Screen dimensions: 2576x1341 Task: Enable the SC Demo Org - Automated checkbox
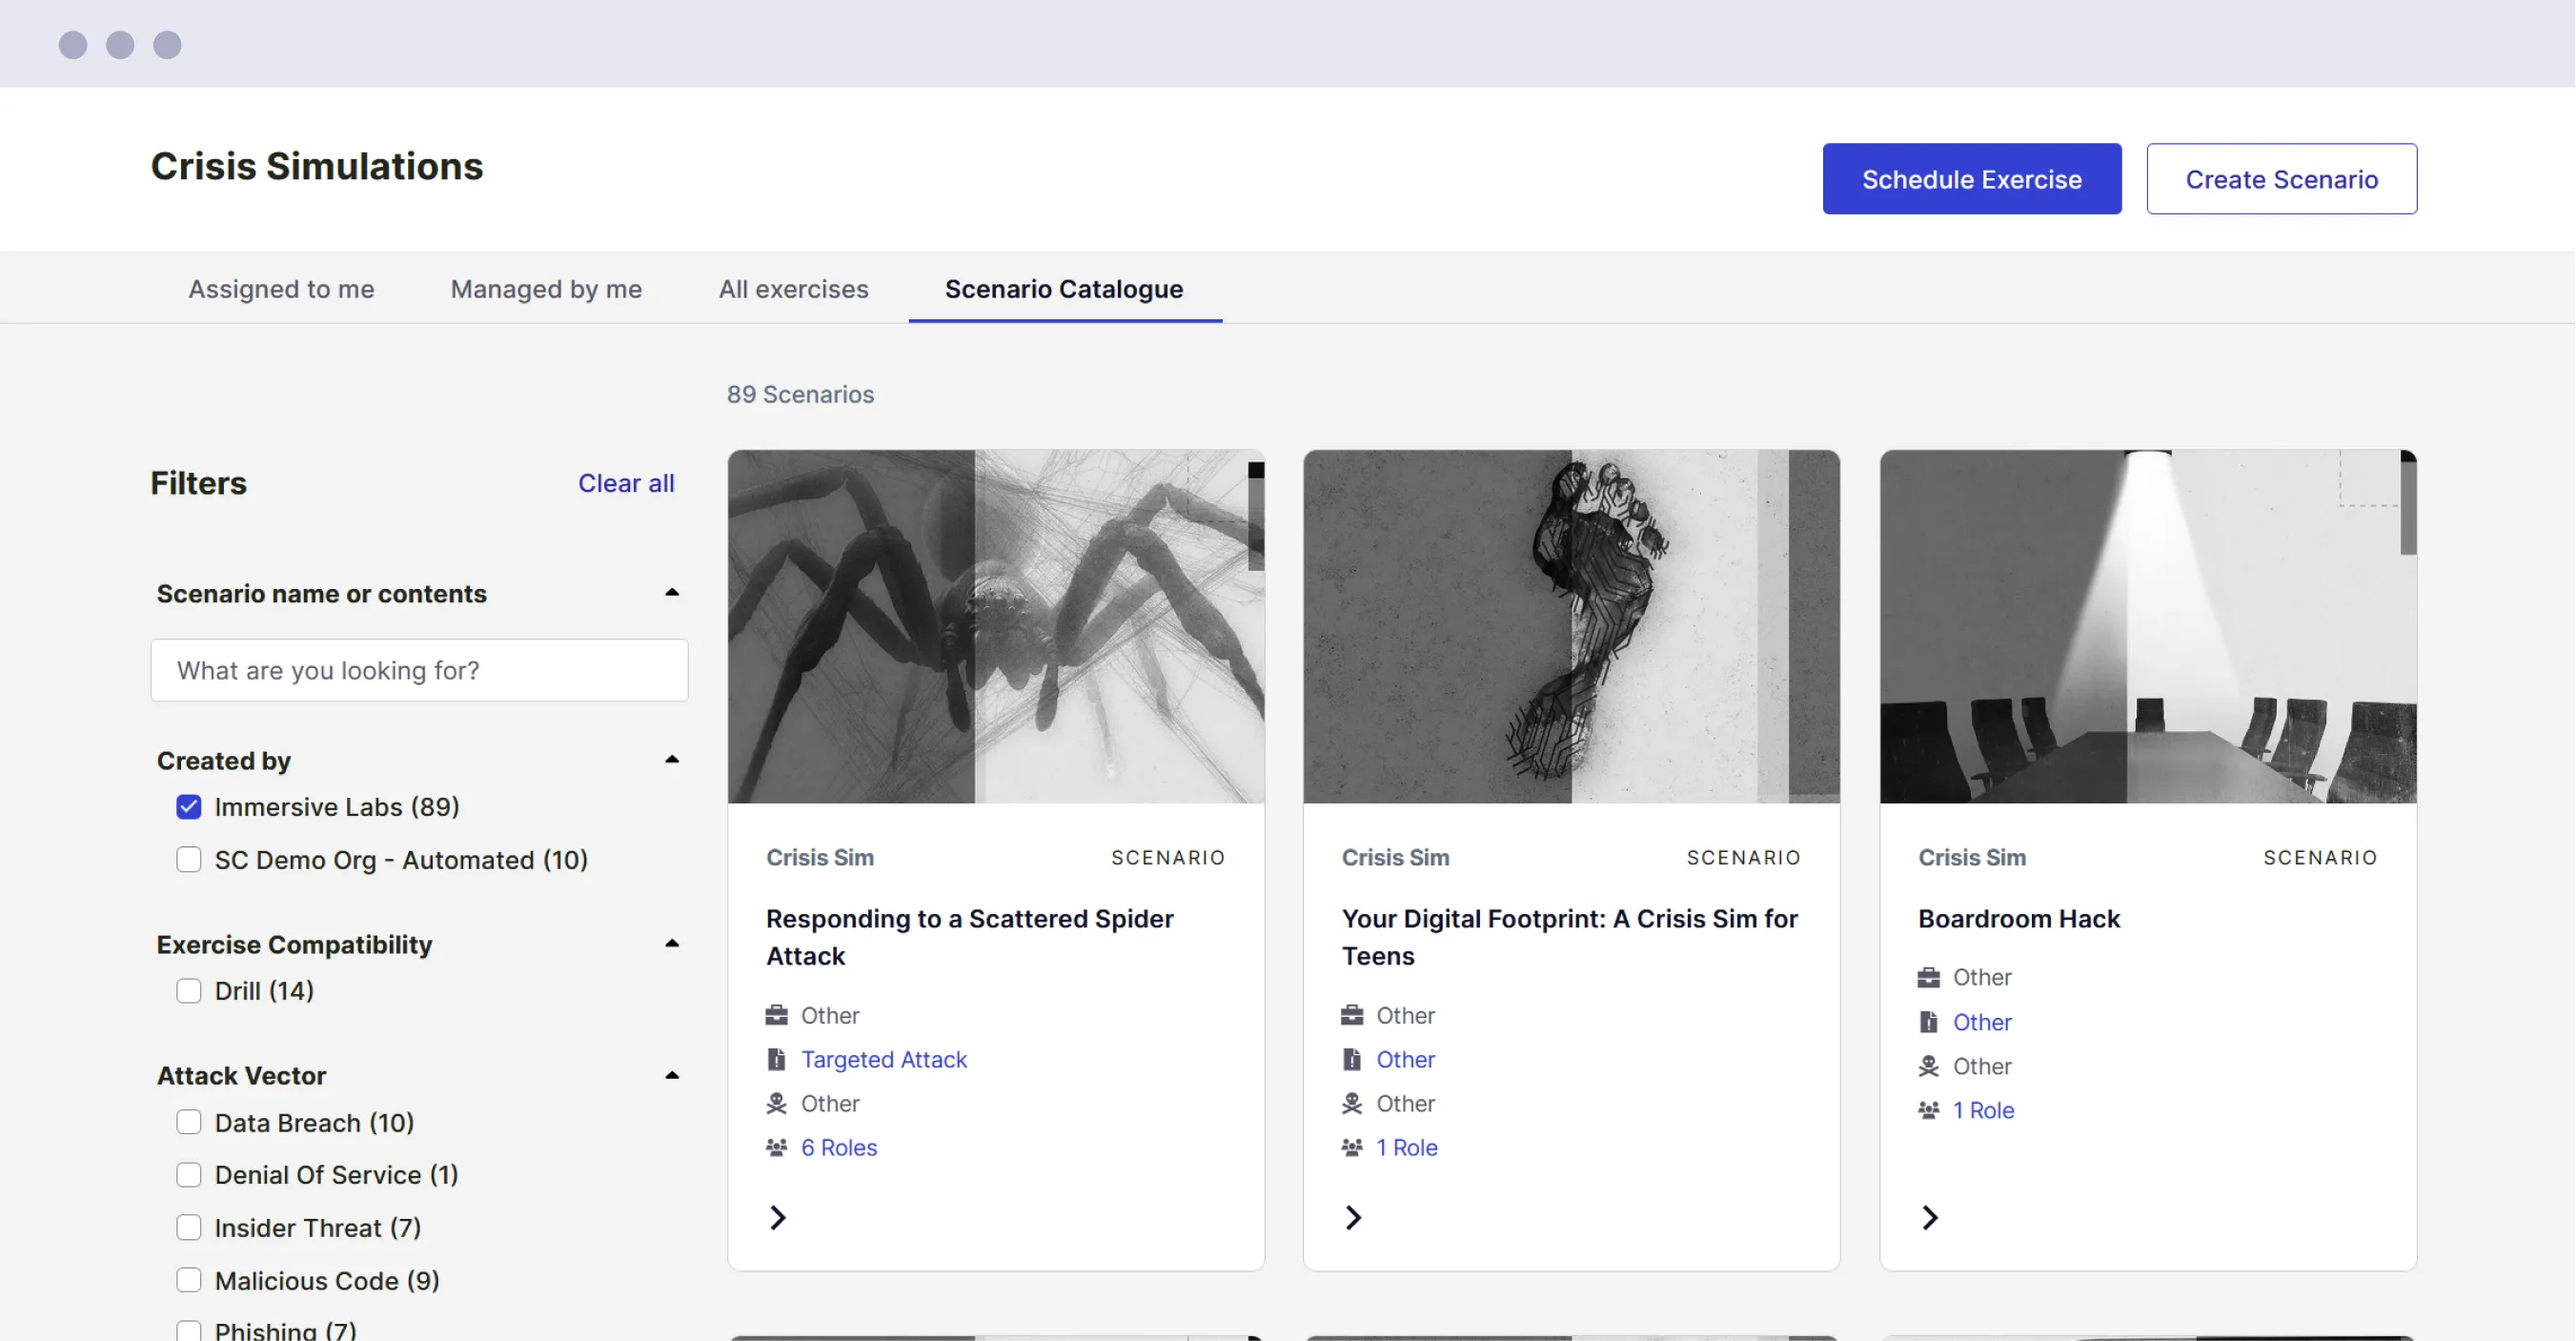(189, 860)
